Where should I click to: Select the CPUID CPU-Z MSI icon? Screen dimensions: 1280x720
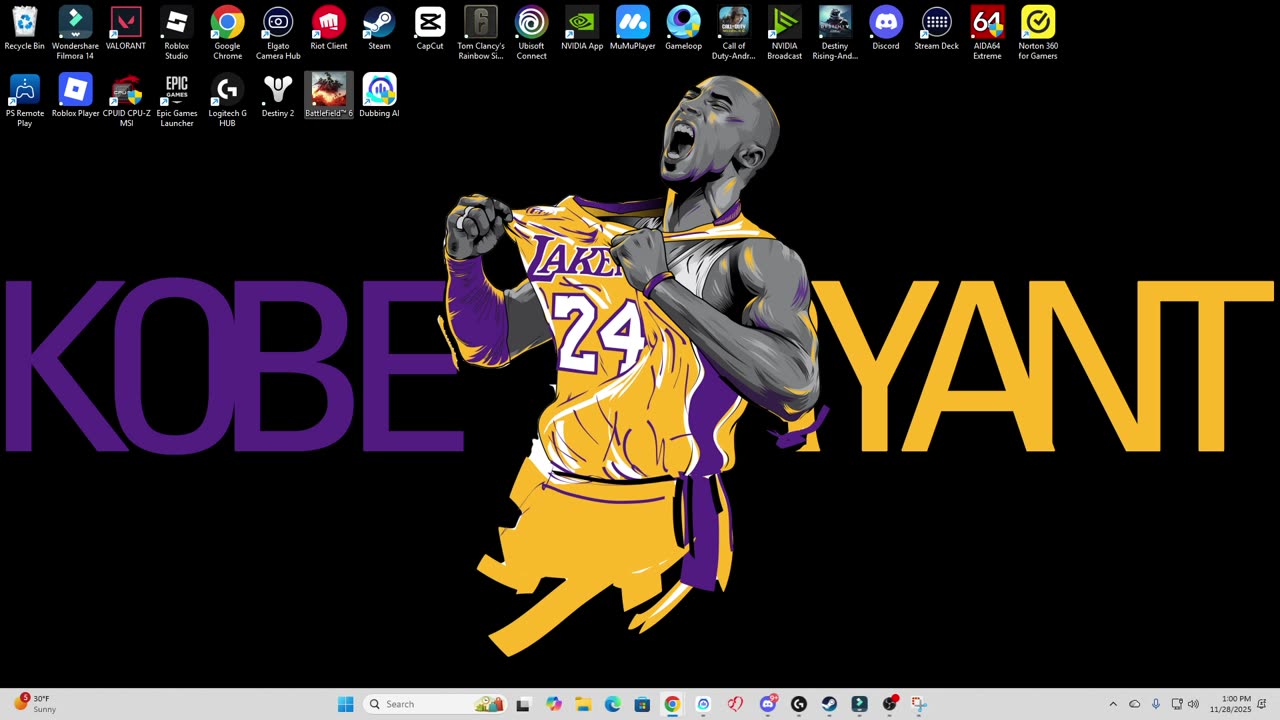point(126,100)
